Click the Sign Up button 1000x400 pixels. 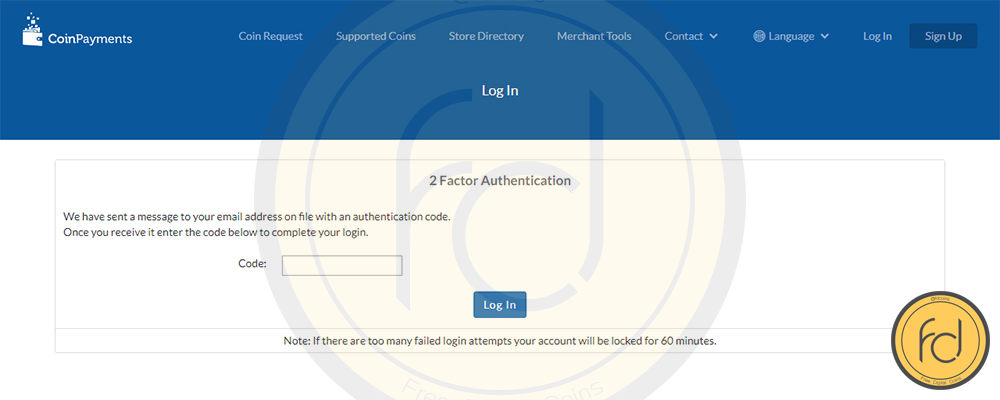click(x=943, y=36)
